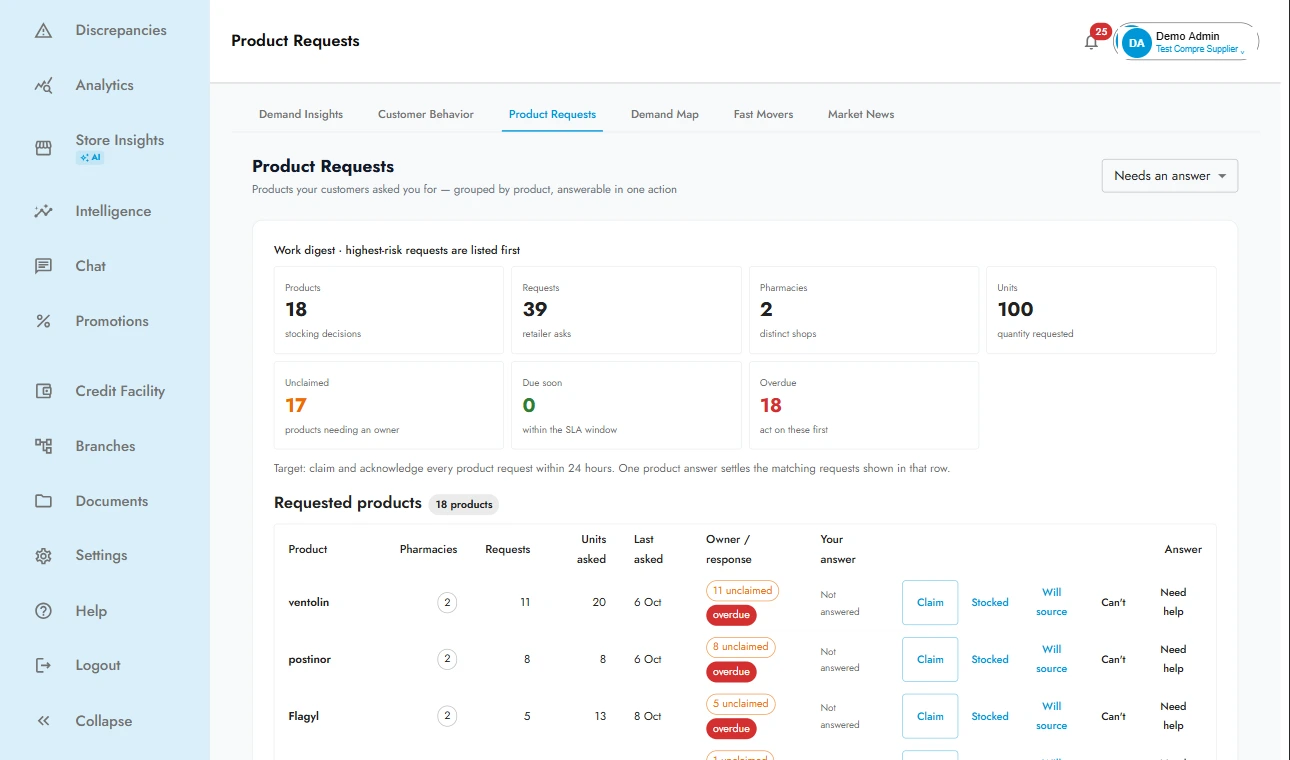The image size is (1290, 760).
Task: Open the Due soon 0 card
Action: click(626, 405)
